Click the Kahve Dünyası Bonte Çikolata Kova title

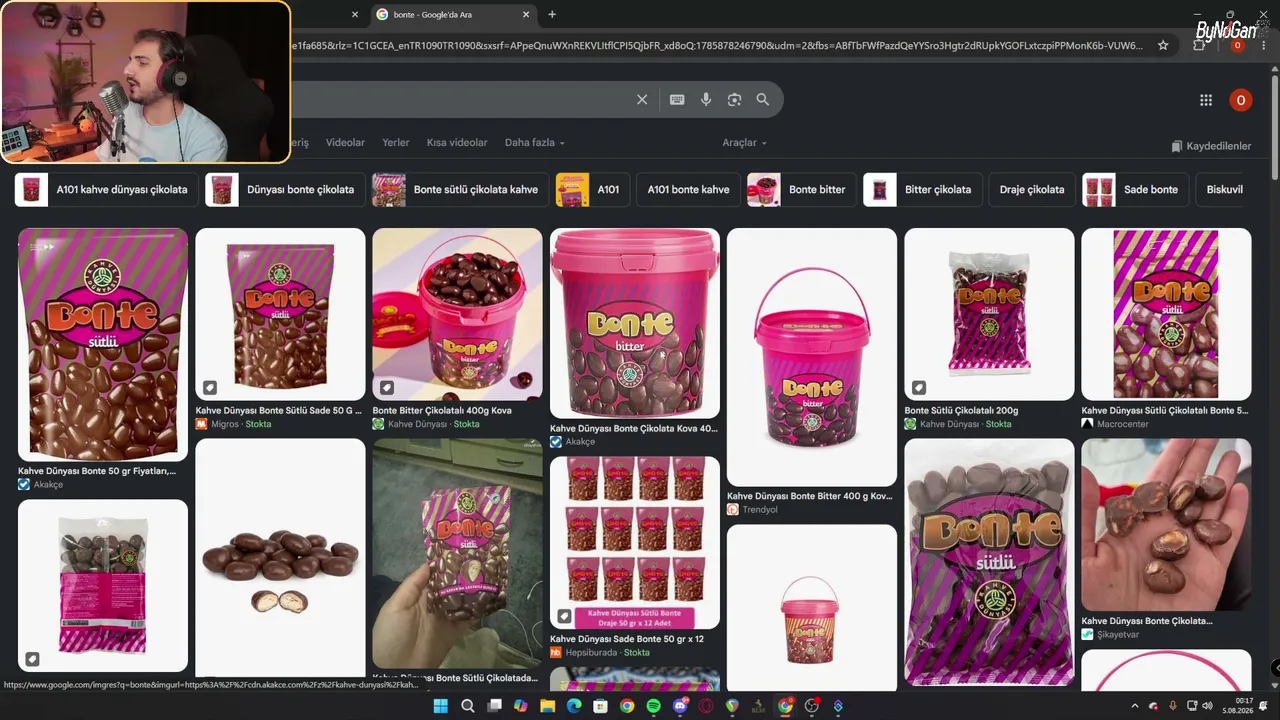634,428
